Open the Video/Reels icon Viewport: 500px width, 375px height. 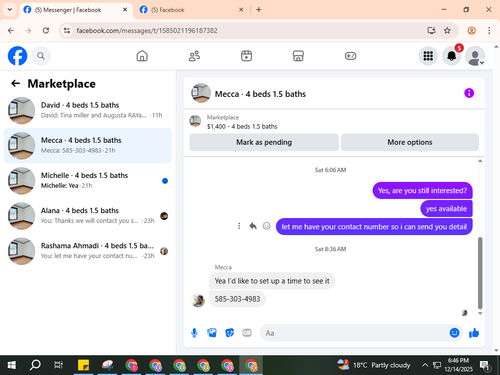pyautogui.click(x=246, y=56)
